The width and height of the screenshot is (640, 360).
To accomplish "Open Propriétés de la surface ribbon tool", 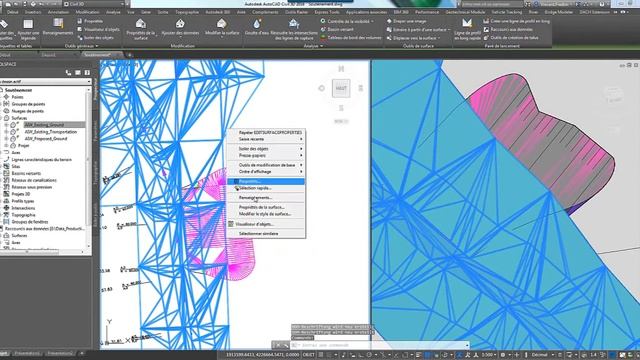I will pos(140,29).
